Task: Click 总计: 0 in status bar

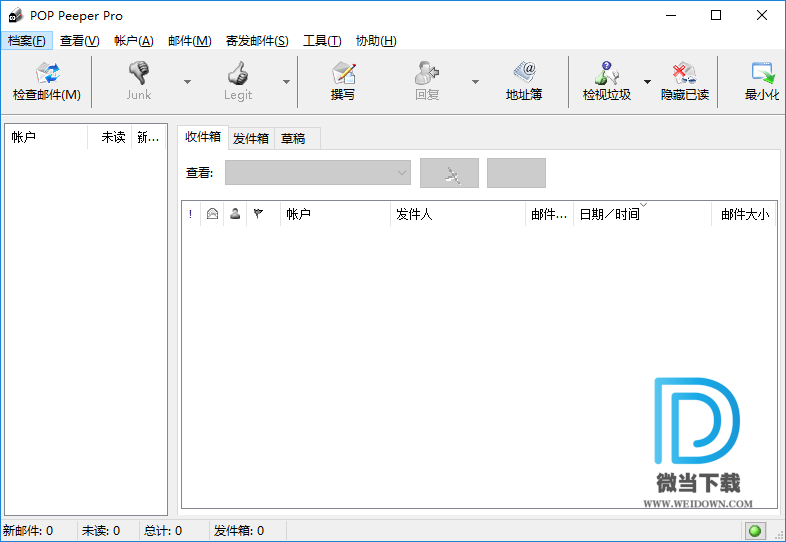Action: point(163,530)
